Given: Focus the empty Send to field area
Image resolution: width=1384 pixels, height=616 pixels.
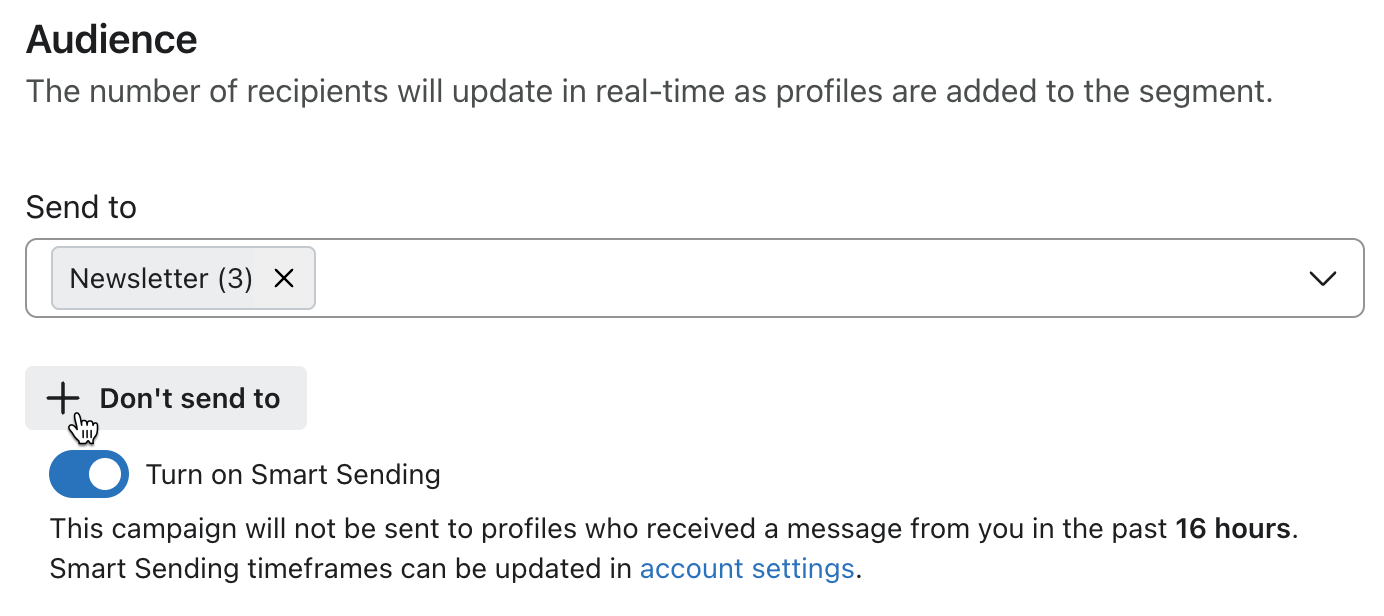Looking at the screenshot, I should coord(800,279).
